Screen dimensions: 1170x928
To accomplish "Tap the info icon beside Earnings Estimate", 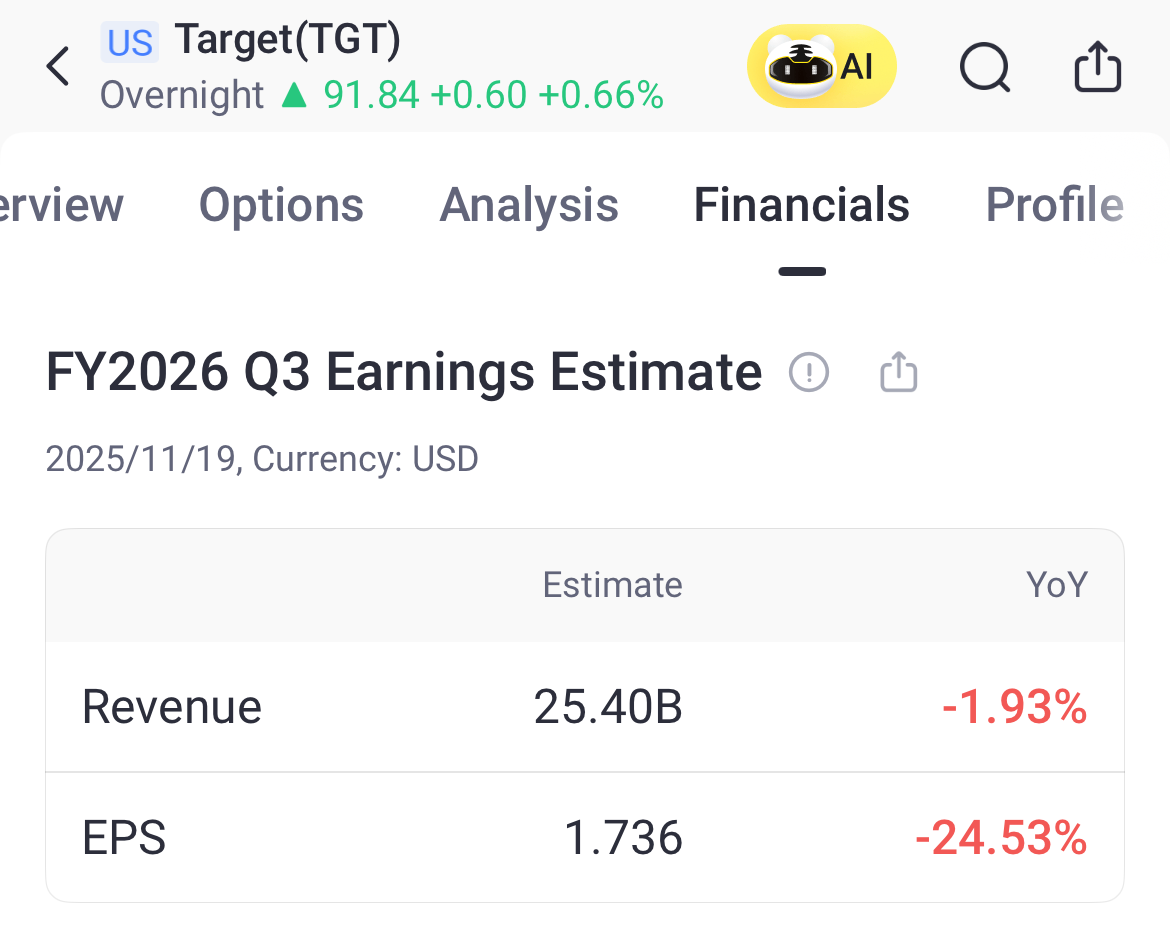I will pyautogui.click(x=809, y=373).
